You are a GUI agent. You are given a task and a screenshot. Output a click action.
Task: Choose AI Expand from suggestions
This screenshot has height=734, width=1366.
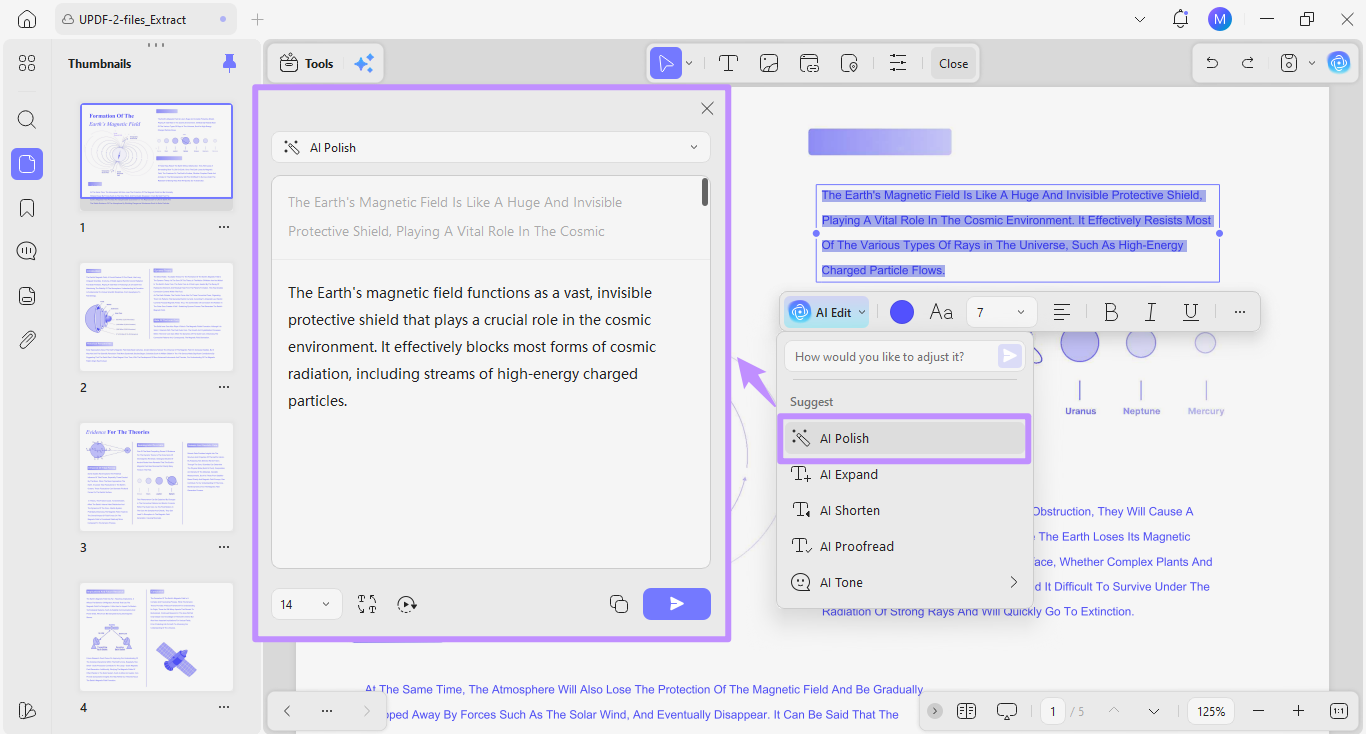click(905, 474)
